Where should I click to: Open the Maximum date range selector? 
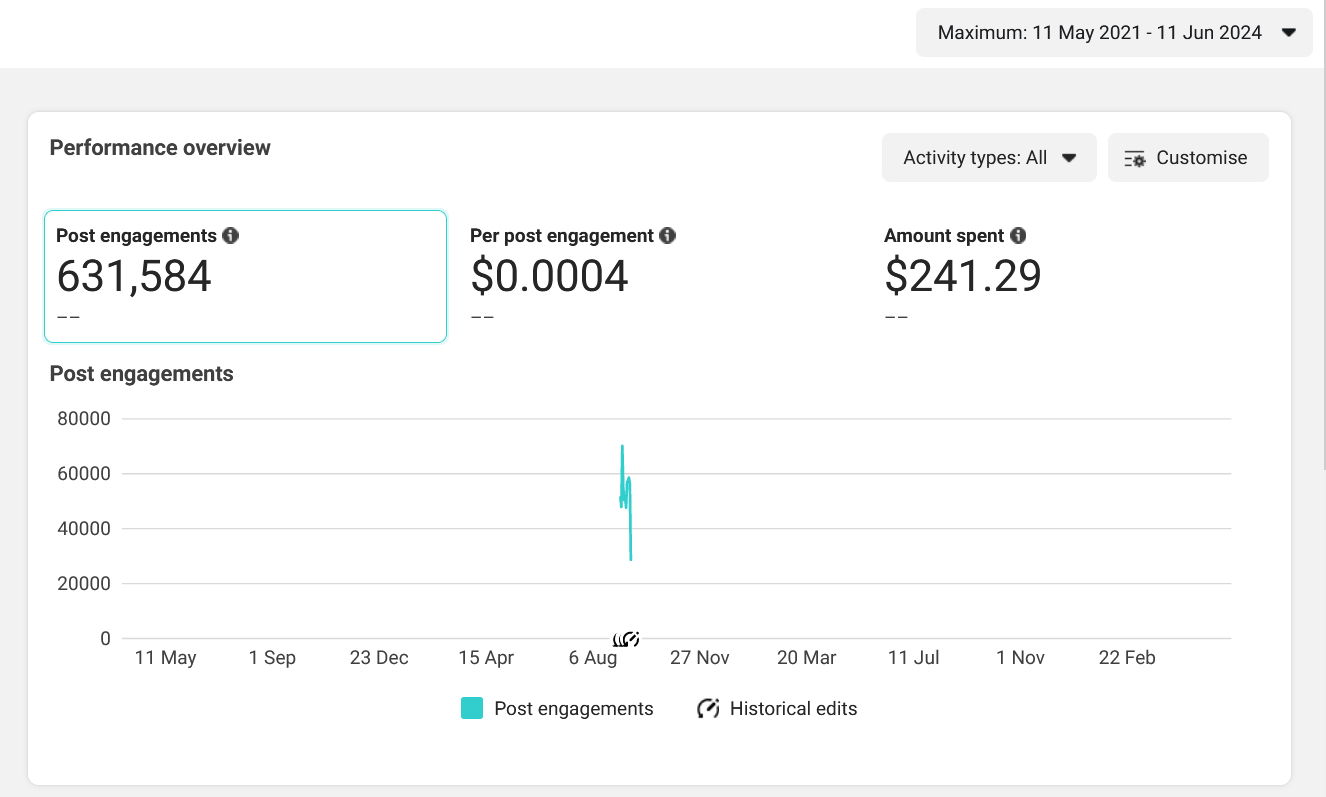point(1100,33)
